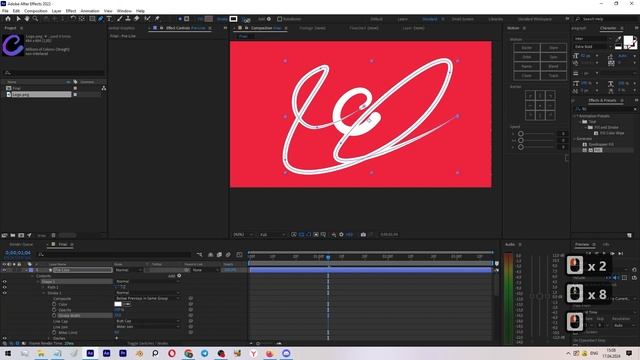Click the Add contents arrow button

tap(179, 276)
